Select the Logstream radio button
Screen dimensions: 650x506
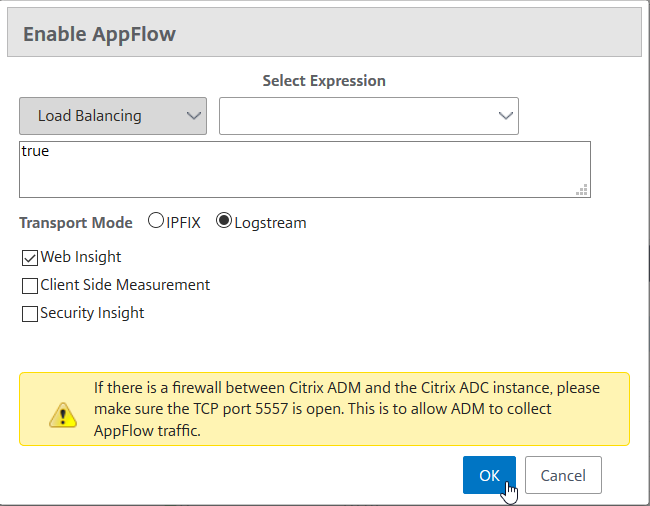click(x=224, y=220)
